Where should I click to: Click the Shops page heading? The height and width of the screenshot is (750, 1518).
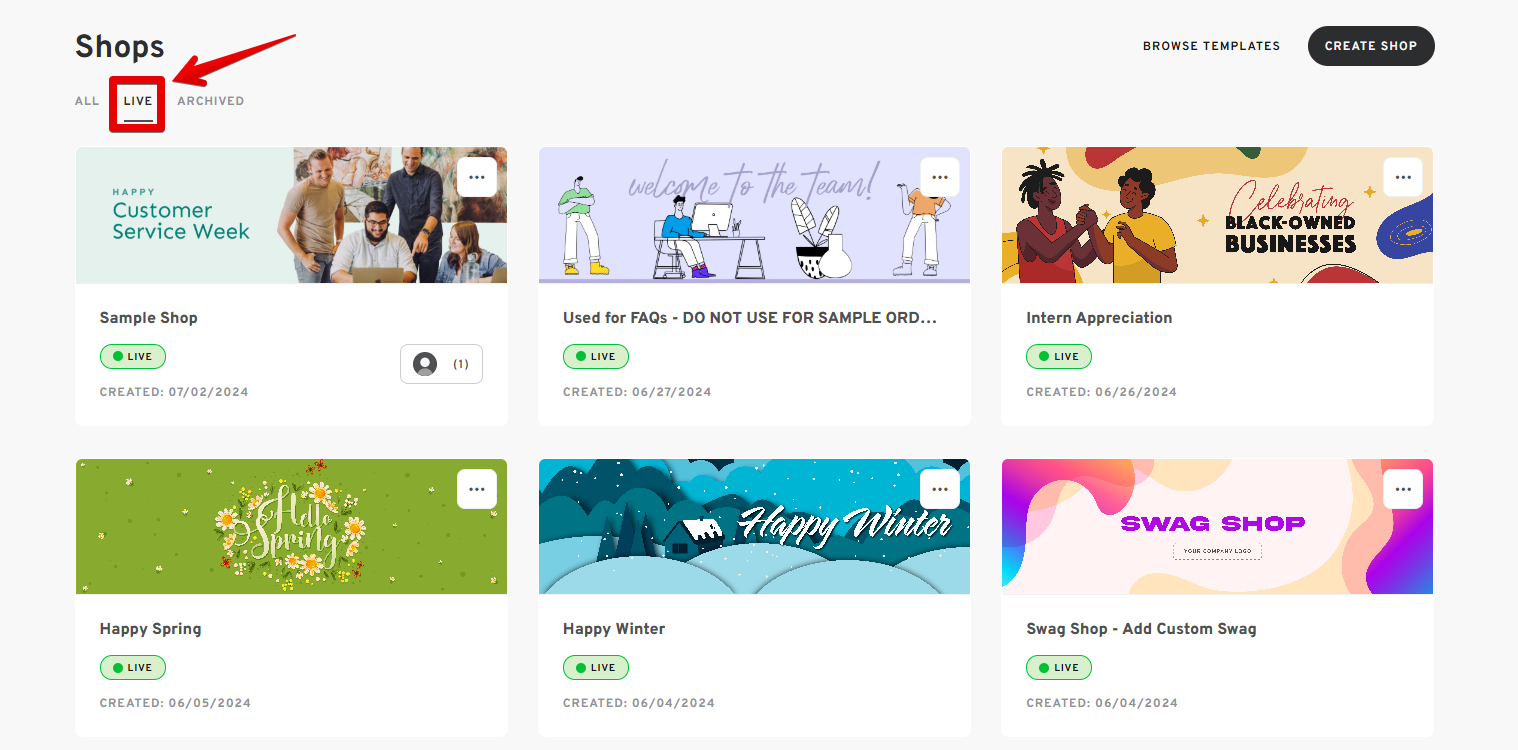(x=120, y=46)
